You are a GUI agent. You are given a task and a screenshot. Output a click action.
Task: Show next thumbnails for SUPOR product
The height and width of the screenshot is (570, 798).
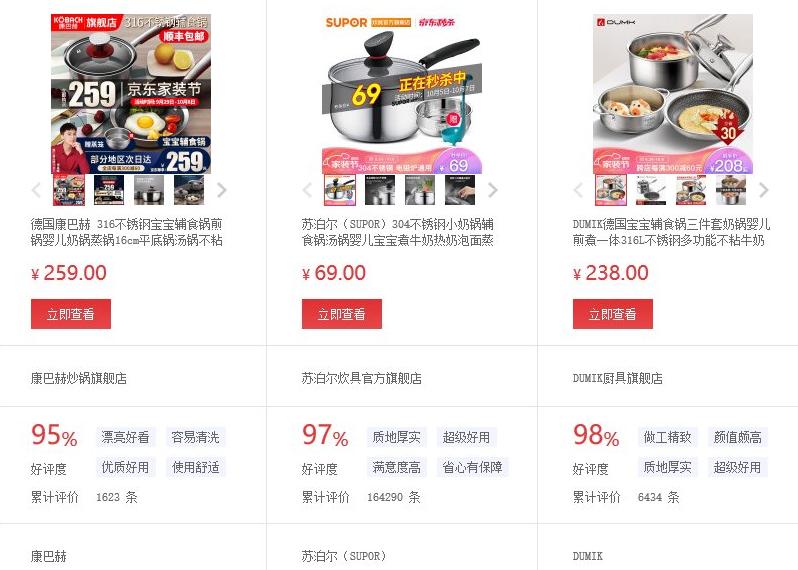[492, 190]
